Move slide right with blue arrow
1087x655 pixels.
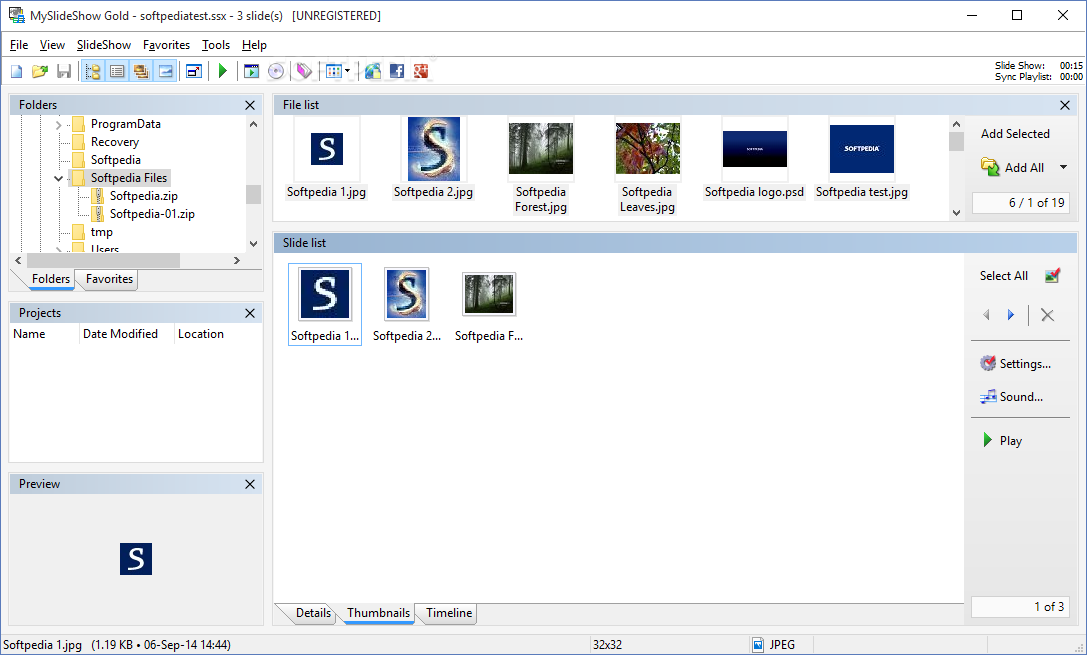point(1011,315)
